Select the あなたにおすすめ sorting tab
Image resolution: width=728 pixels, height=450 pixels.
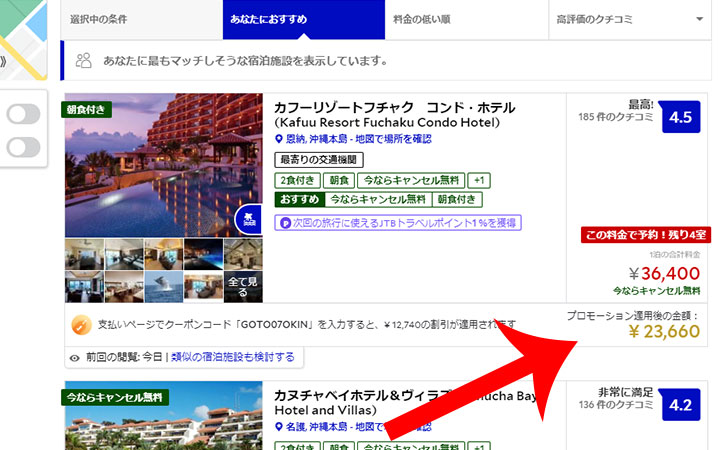pyautogui.click(x=304, y=20)
